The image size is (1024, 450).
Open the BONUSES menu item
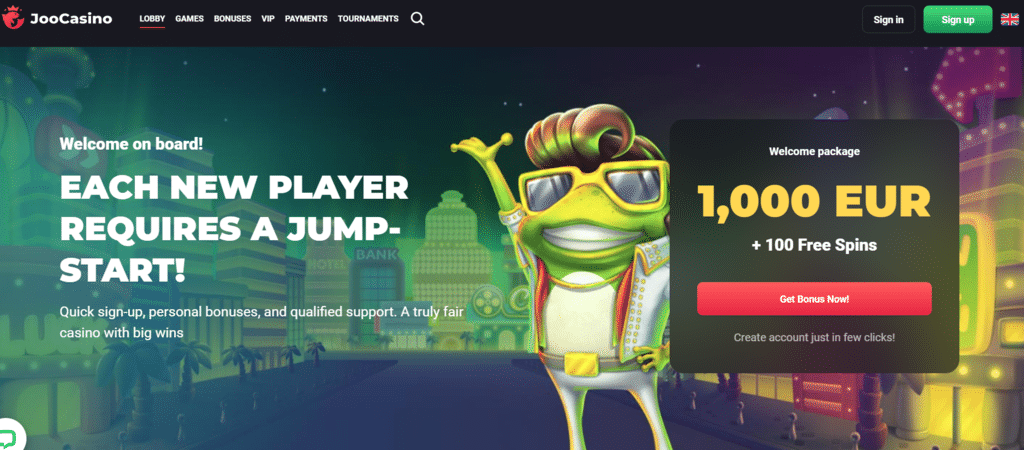[x=232, y=19]
